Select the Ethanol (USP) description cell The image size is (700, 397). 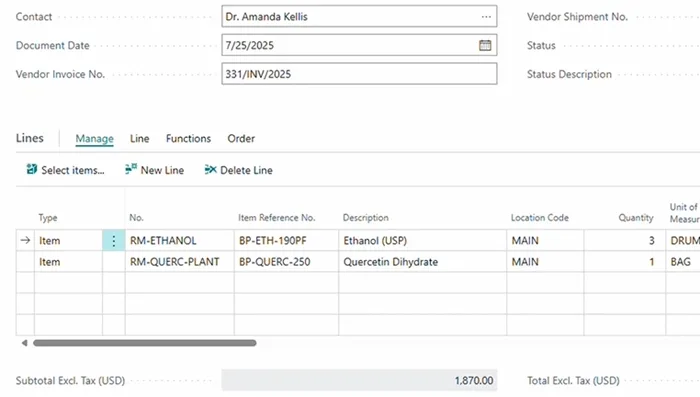coord(422,241)
